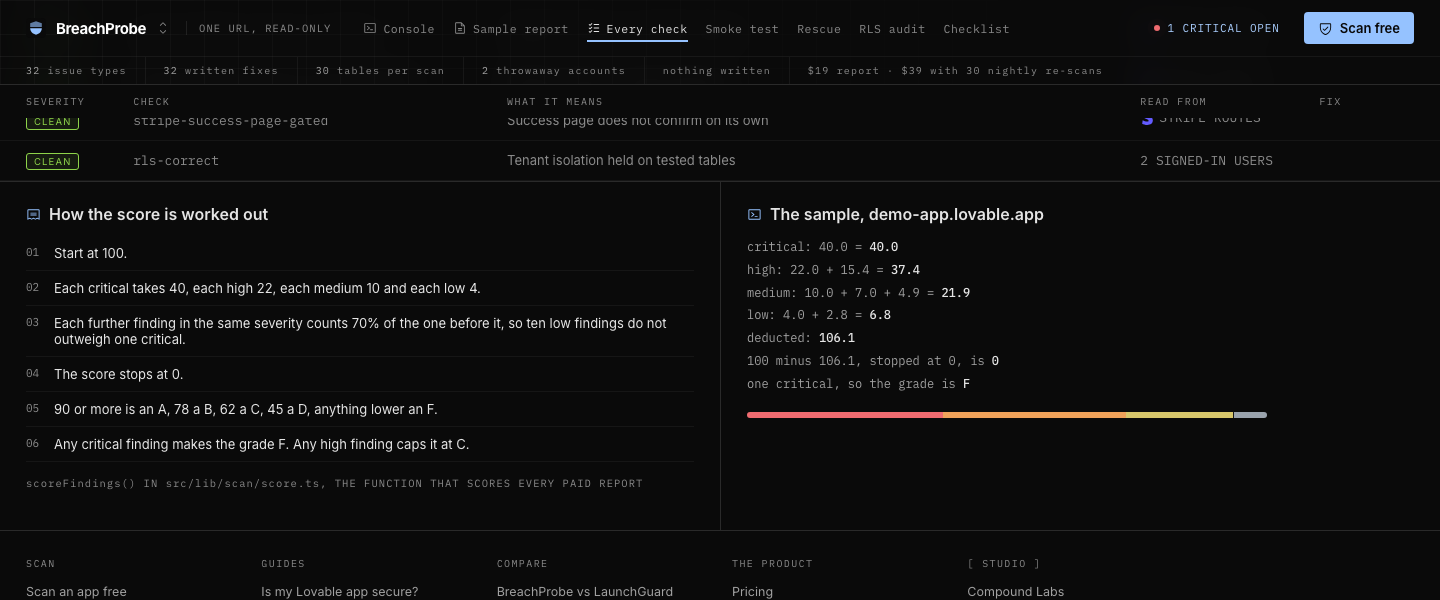Click the 'deducted: 106.1' line
The image size is (1440, 600).
tap(801, 338)
